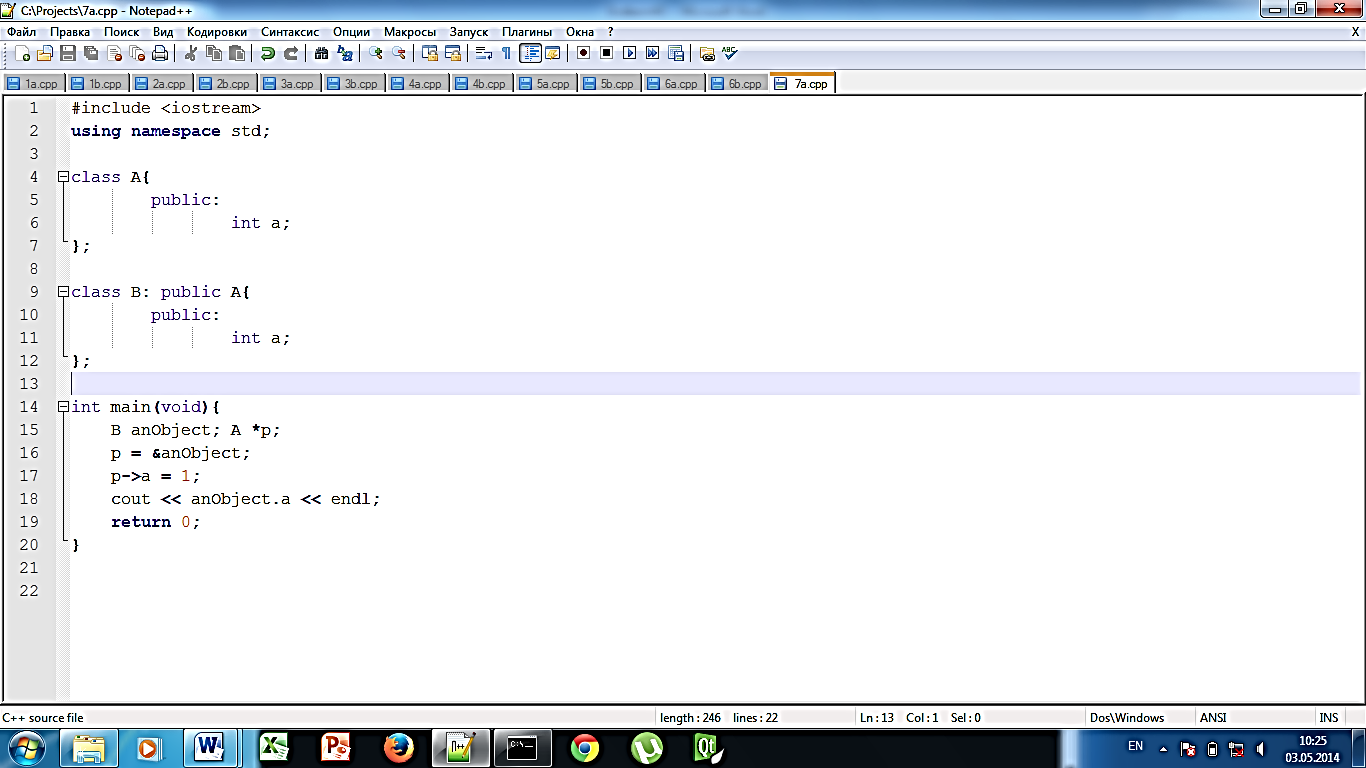This screenshot has height=768, width=1366.
Task: Open the Плагины menu
Action: tap(527, 32)
